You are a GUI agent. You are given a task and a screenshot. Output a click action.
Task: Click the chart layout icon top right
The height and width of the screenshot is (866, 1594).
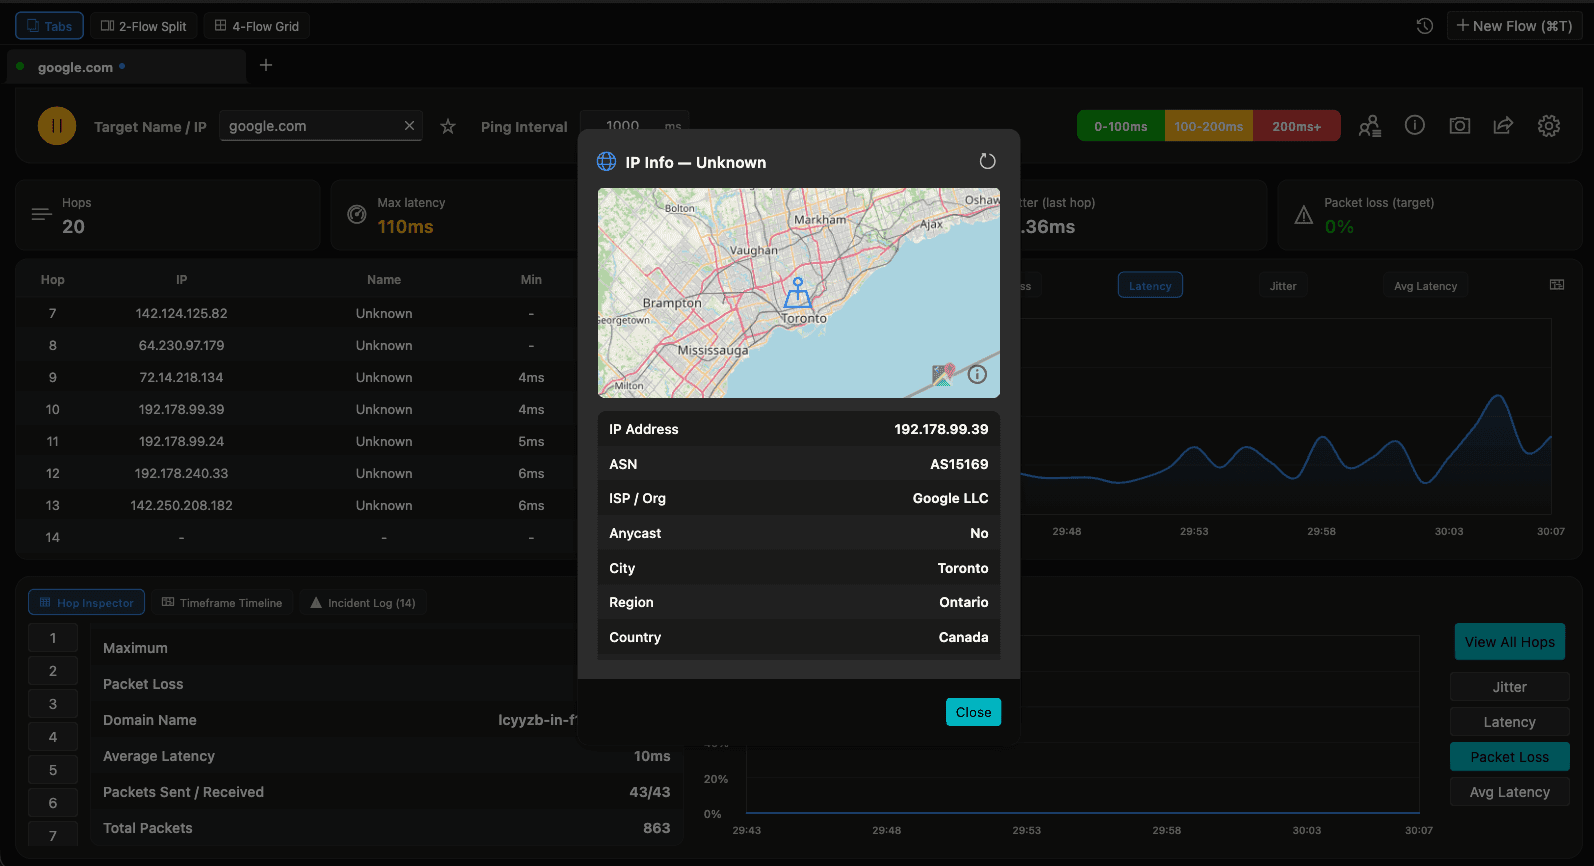coord(1557,285)
